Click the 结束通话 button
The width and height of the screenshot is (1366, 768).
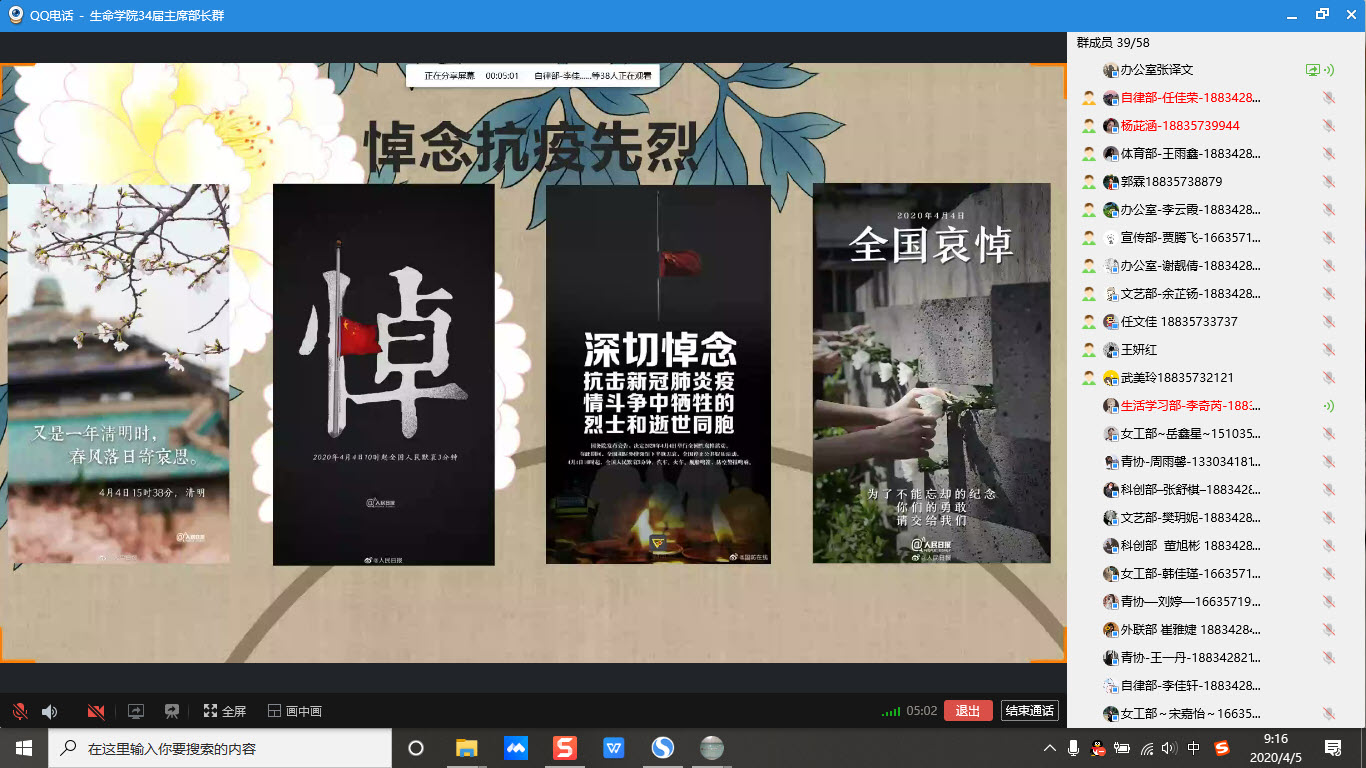pyautogui.click(x=1030, y=711)
